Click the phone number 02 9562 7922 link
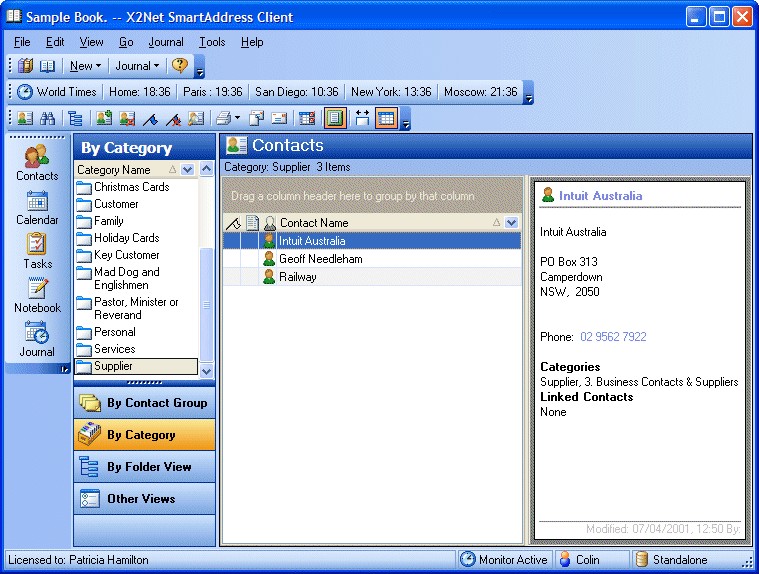The image size is (759, 574). (x=613, y=337)
